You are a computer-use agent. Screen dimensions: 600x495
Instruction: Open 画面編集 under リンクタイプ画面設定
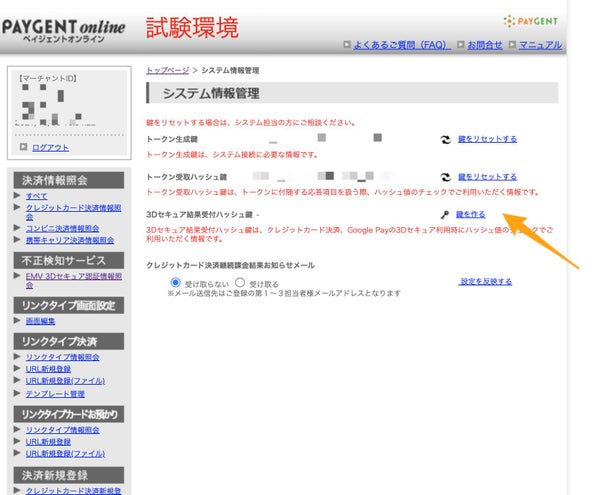click(40, 321)
